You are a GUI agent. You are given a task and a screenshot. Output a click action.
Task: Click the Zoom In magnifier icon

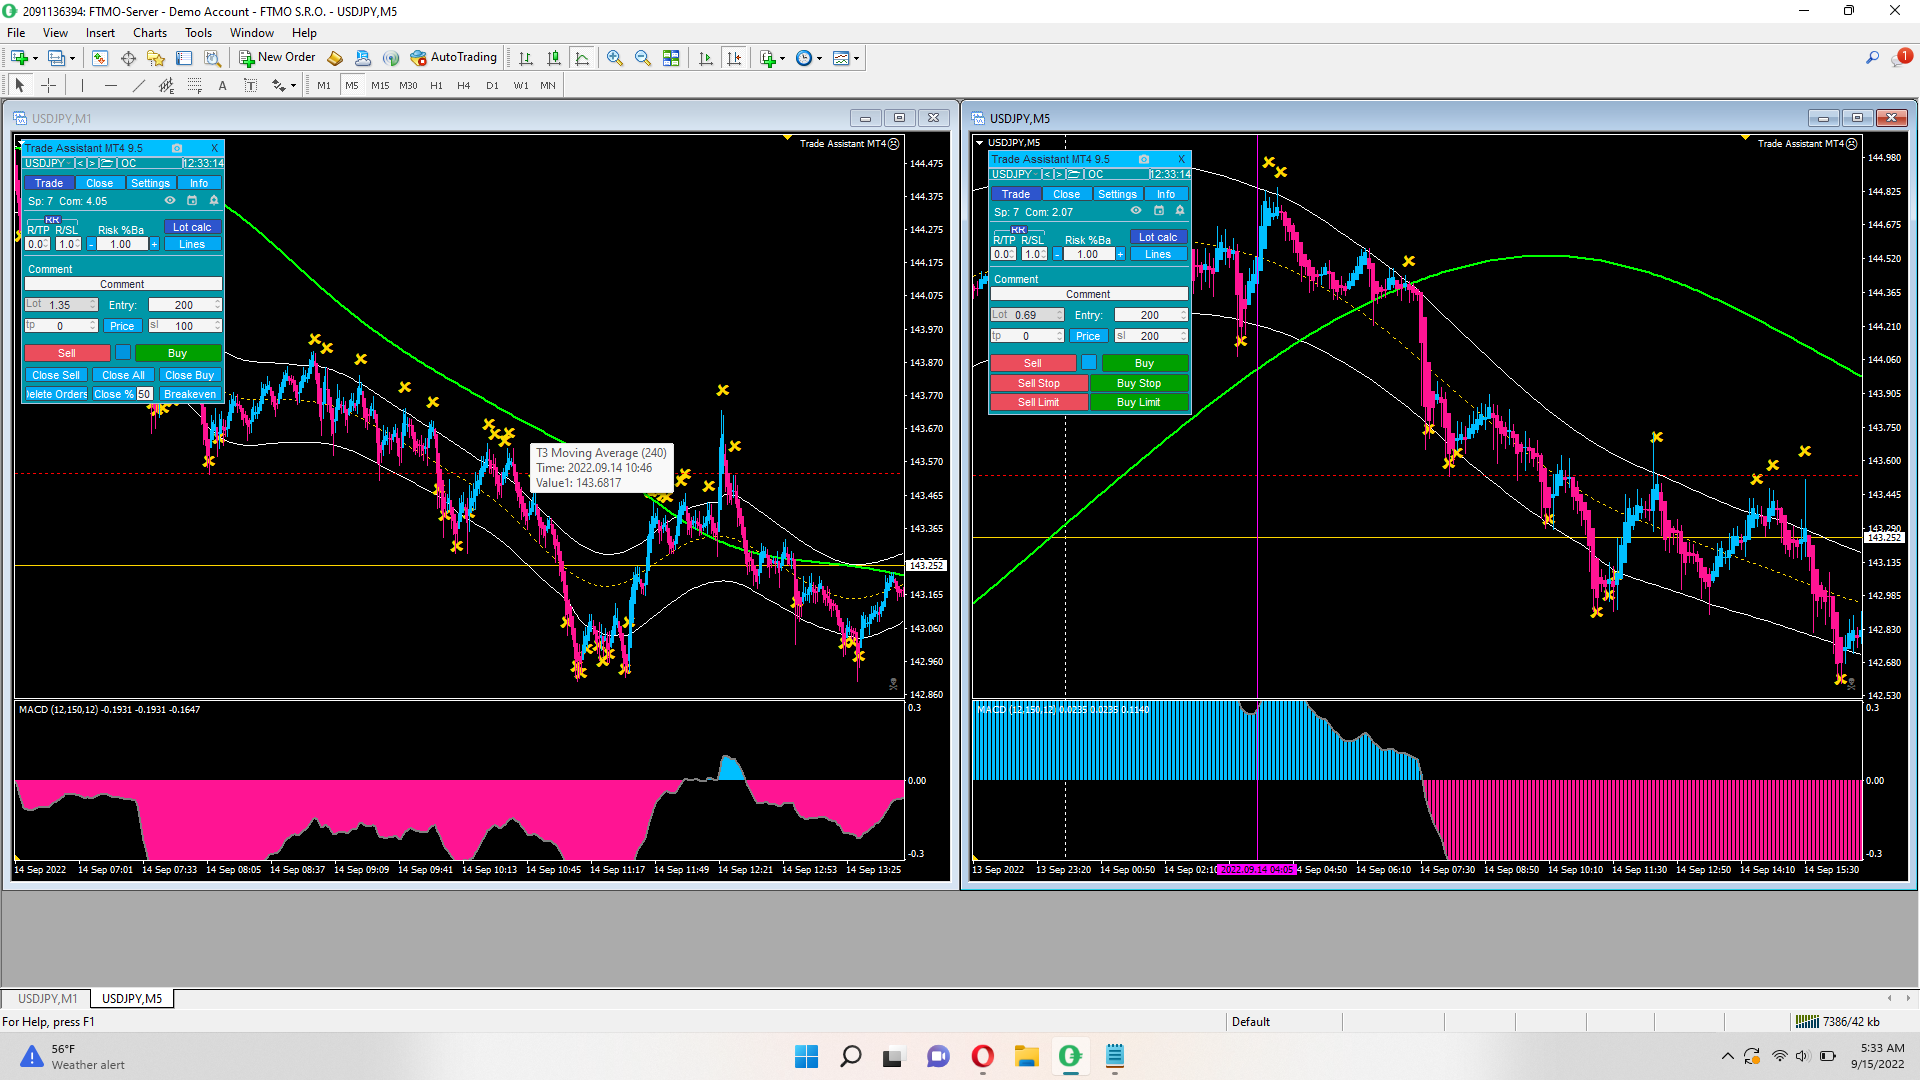click(614, 58)
